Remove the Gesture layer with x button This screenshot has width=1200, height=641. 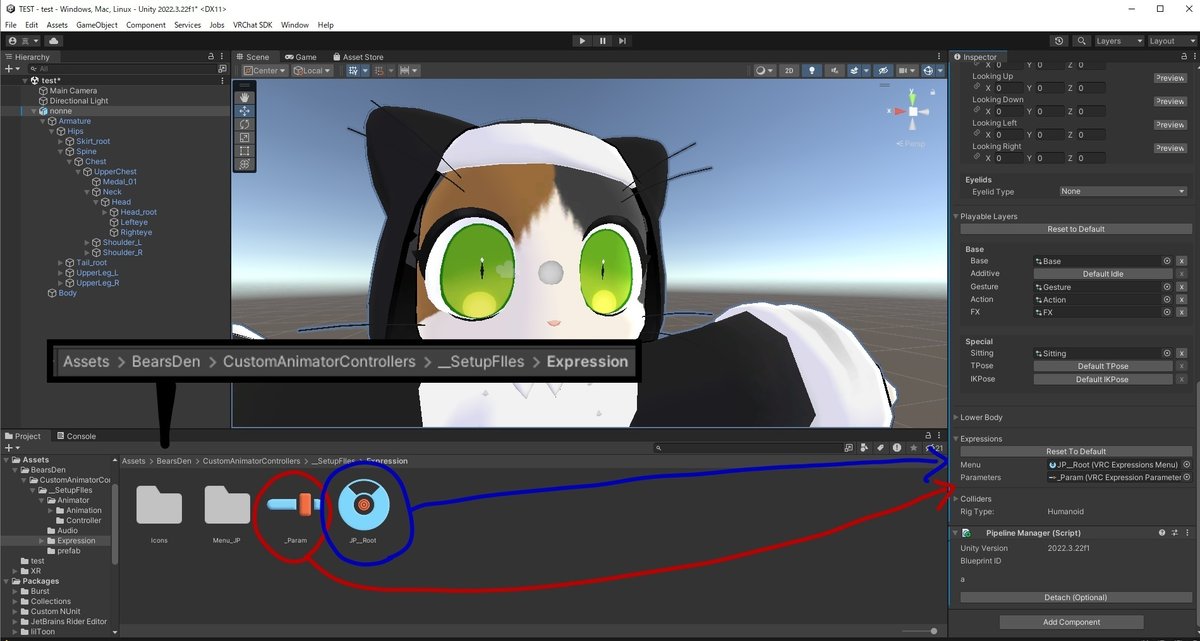pos(1181,287)
